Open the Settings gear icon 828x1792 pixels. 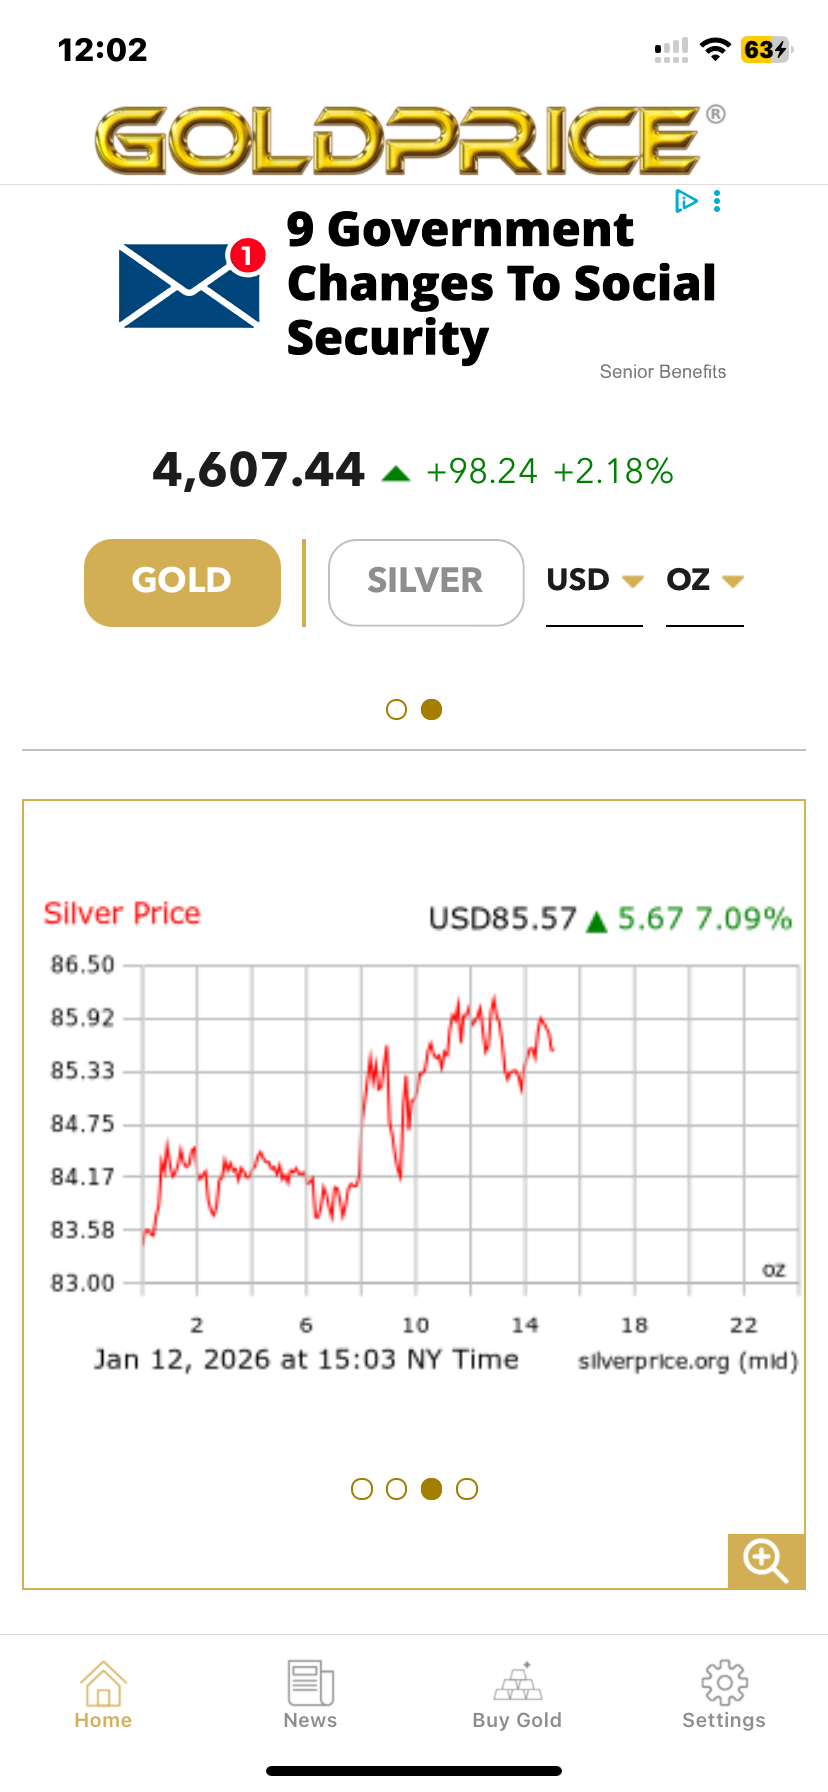pyautogui.click(x=724, y=1683)
